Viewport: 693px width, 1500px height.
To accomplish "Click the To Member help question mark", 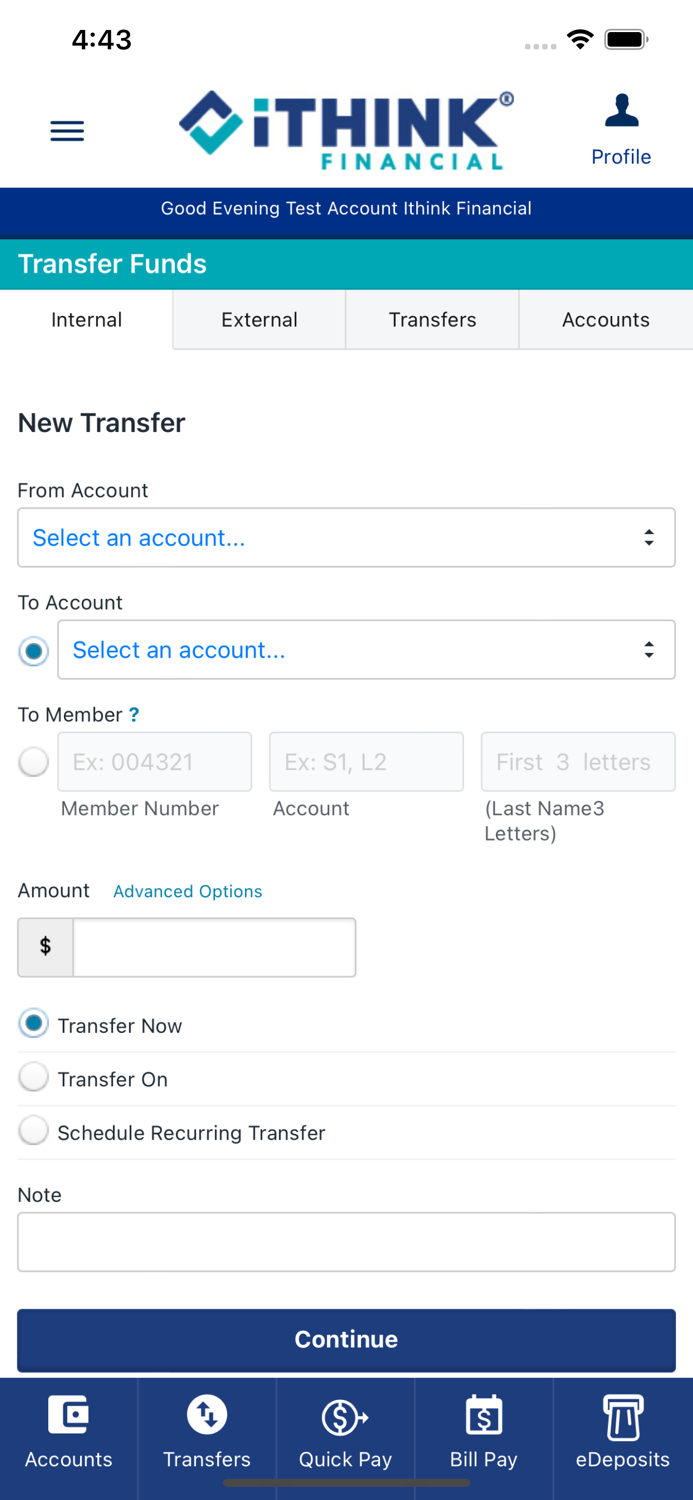I will 133,714.
